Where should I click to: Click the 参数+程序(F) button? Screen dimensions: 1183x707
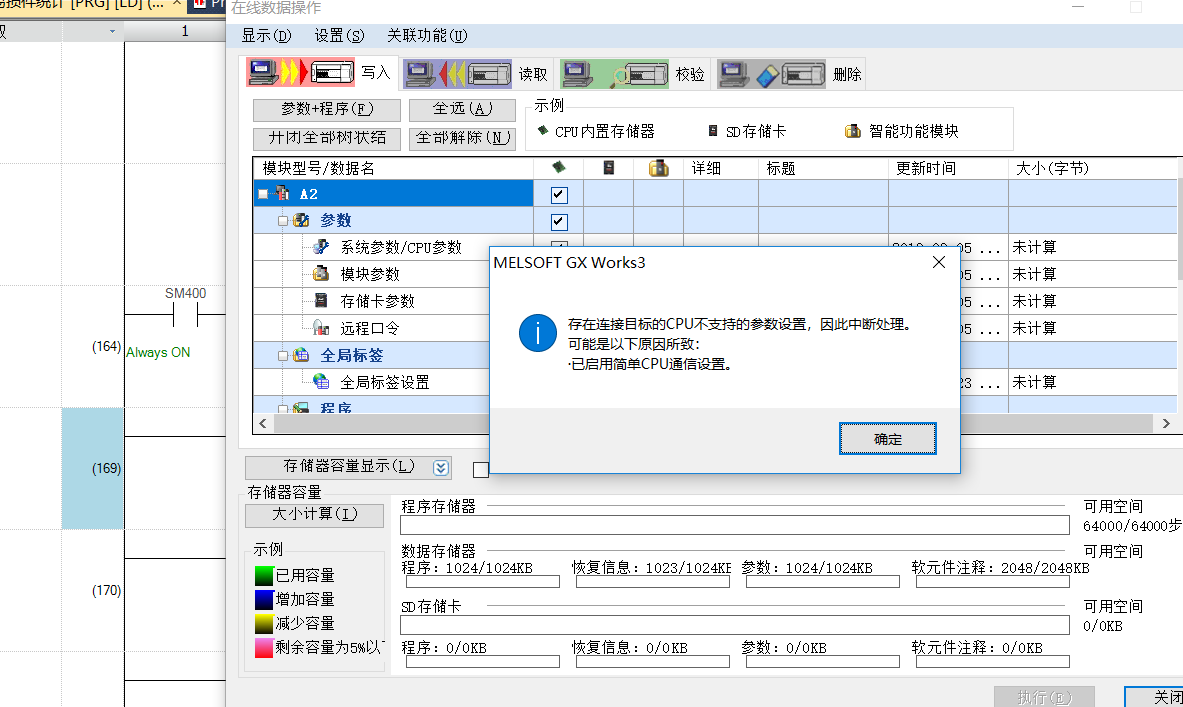click(326, 110)
